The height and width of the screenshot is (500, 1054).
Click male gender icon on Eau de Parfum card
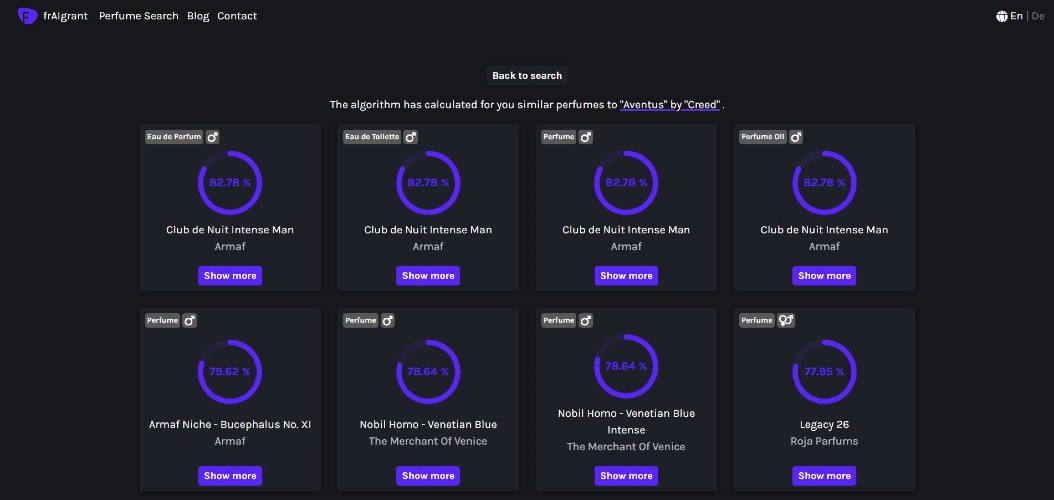click(x=212, y=137)
